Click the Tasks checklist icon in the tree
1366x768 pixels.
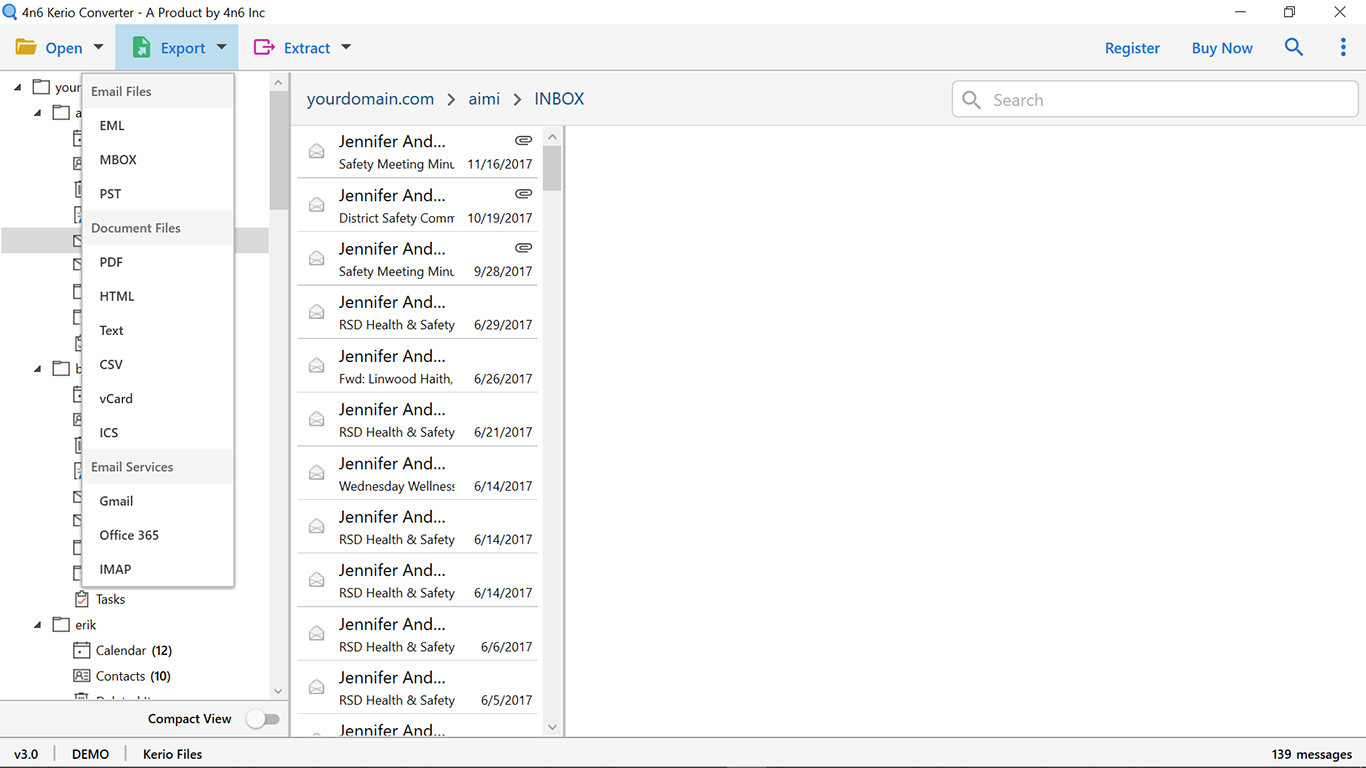(82, 599)
